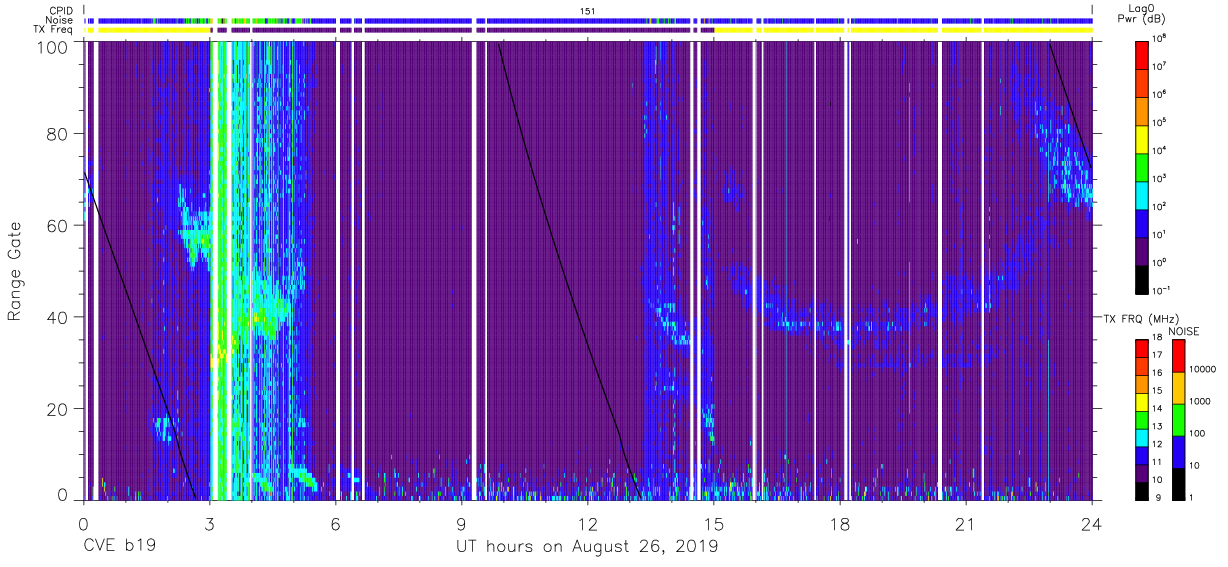Click the 'CVE b19' radar label
Screen dimensions: 1228x567
click(x=118, y=547)
